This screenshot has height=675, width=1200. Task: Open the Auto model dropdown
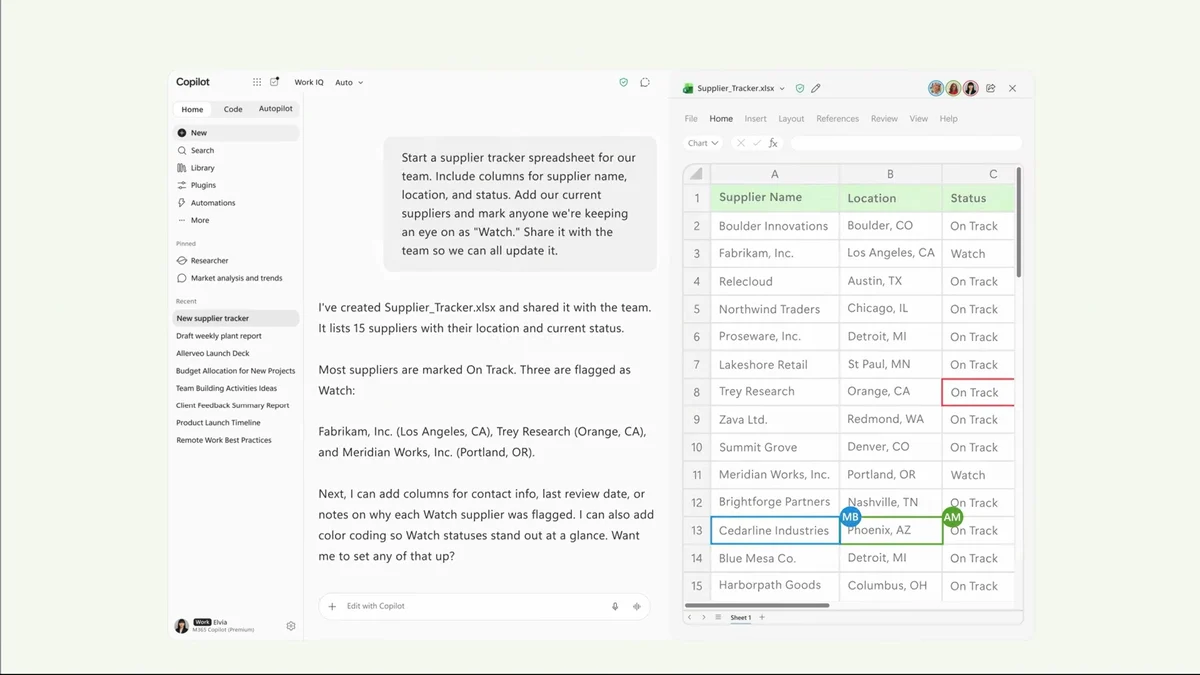[x=349, y=83]
